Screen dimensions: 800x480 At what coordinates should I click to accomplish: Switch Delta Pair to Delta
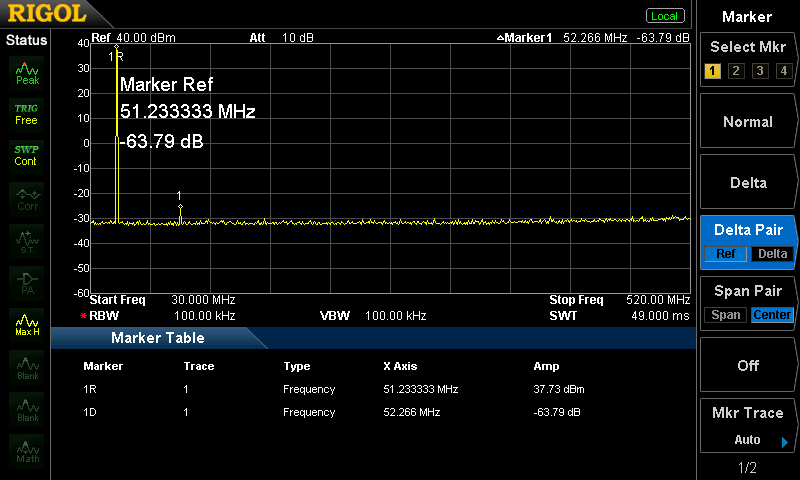[772, 254]
